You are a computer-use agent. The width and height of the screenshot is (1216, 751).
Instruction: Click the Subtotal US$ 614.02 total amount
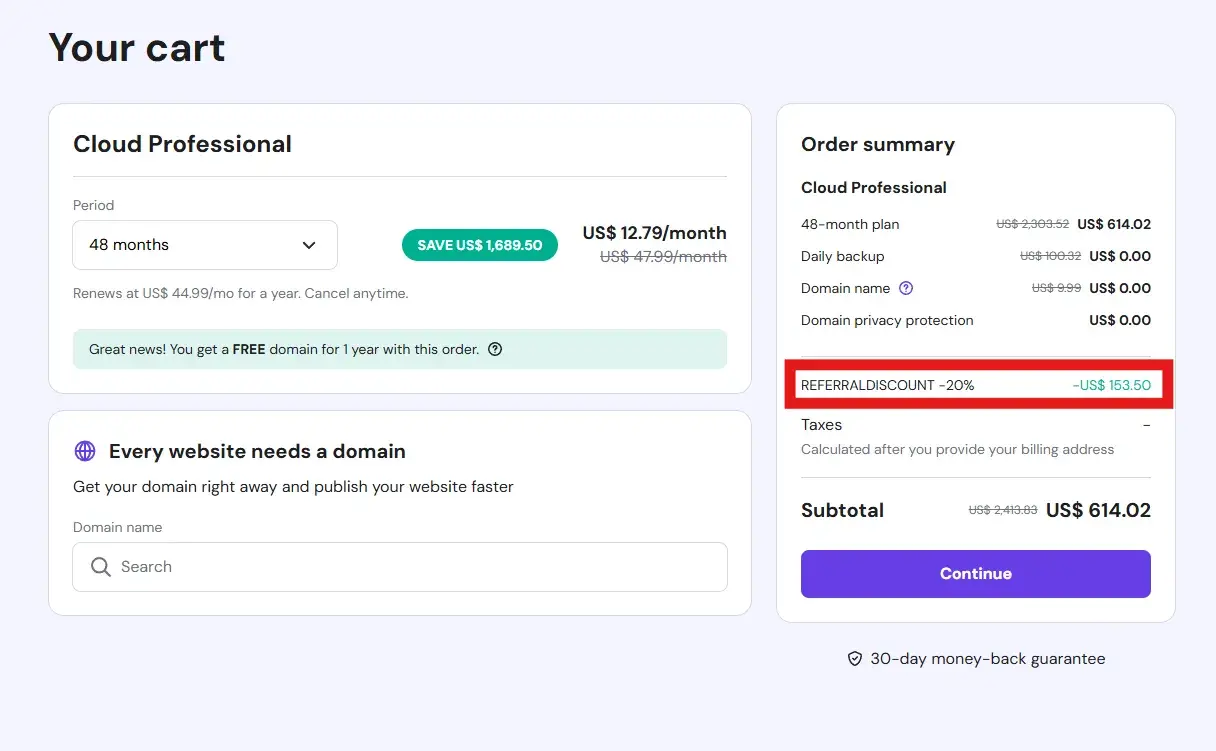[x=1098, y=510]
